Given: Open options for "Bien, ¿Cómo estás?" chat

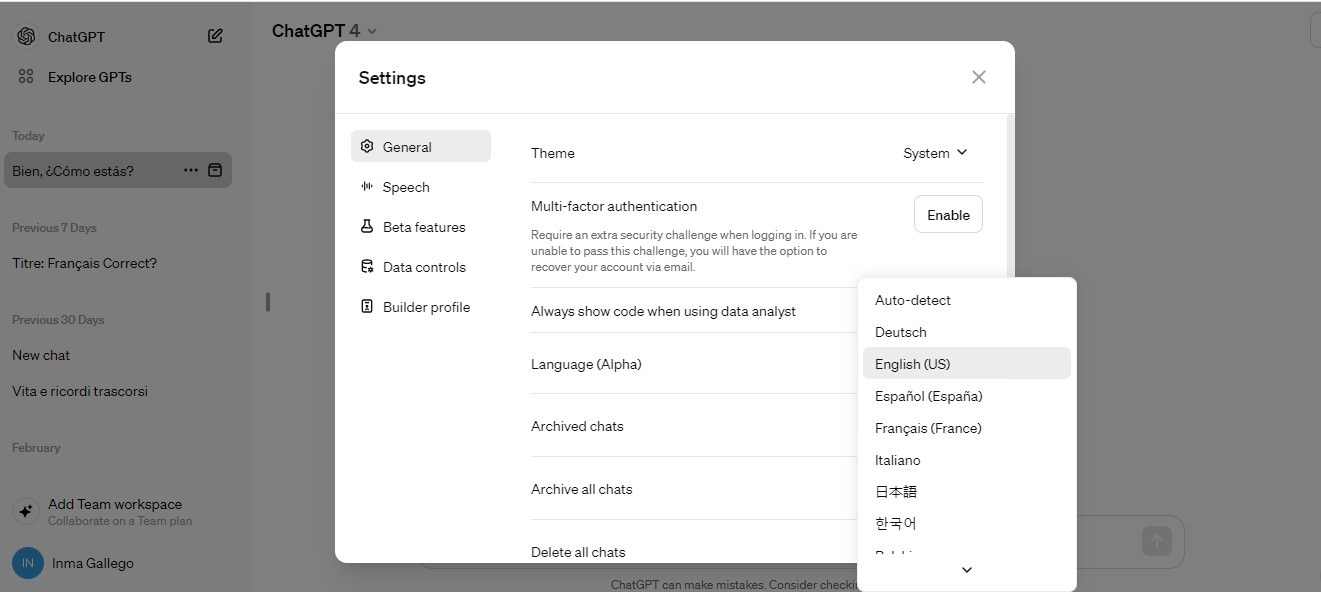Looking at the screenshot, I should click(191, 170).
